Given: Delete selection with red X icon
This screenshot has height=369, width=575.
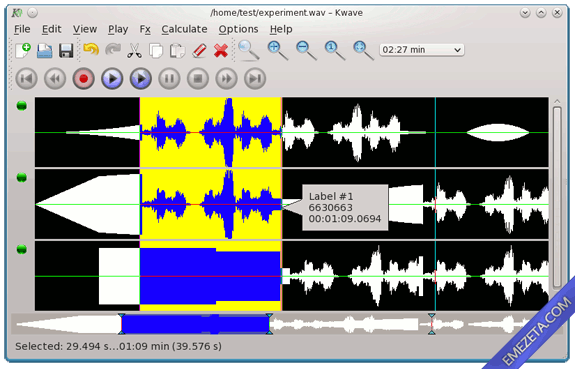Looking at the screenshot, I should point(221,51).
